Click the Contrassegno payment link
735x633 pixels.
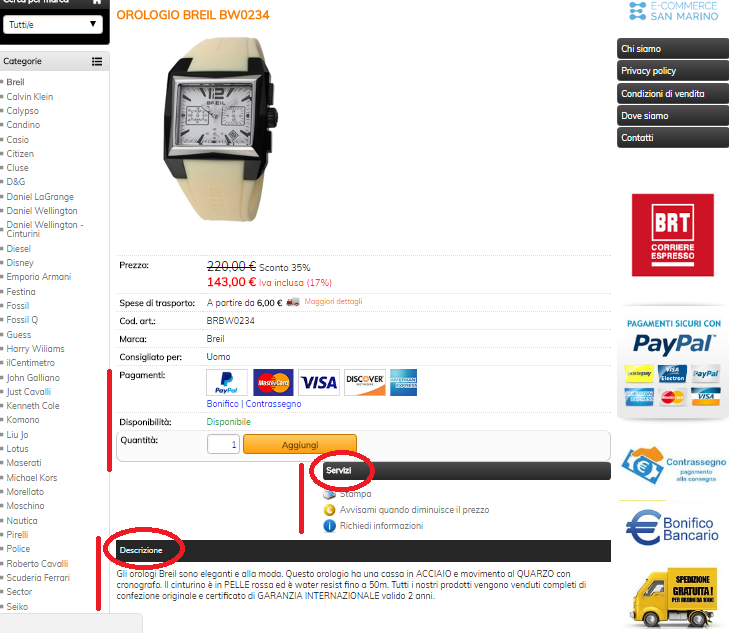(x=273, y=404)
